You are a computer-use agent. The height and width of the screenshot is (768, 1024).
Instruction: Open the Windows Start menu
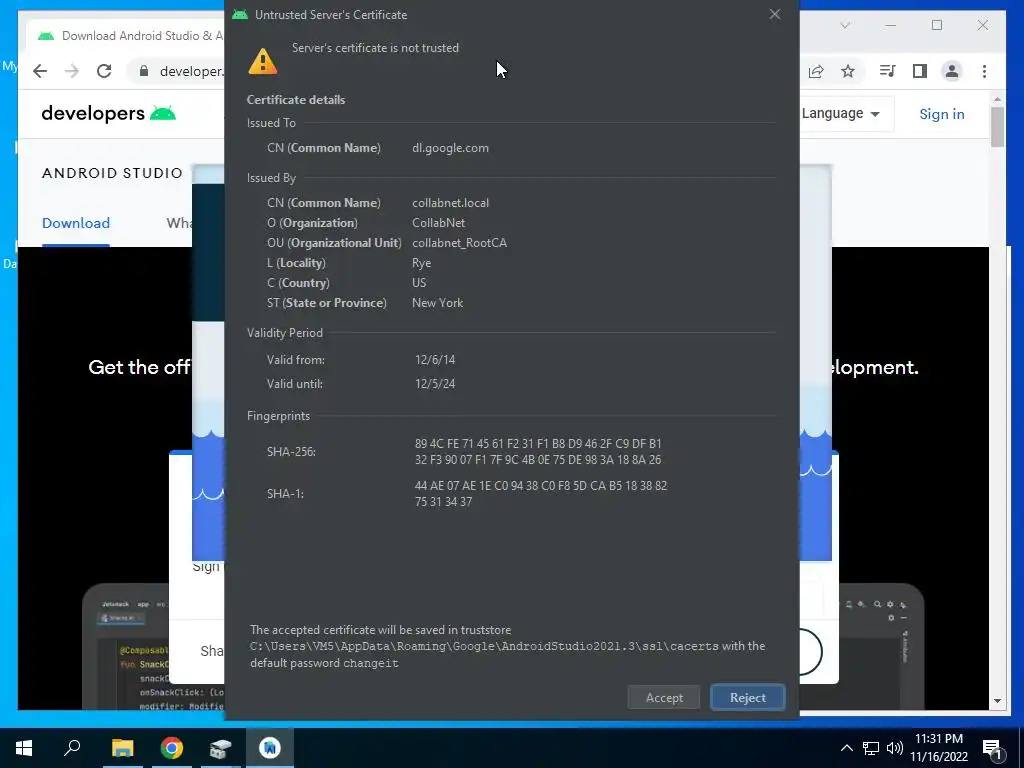(x=24, y=748)
